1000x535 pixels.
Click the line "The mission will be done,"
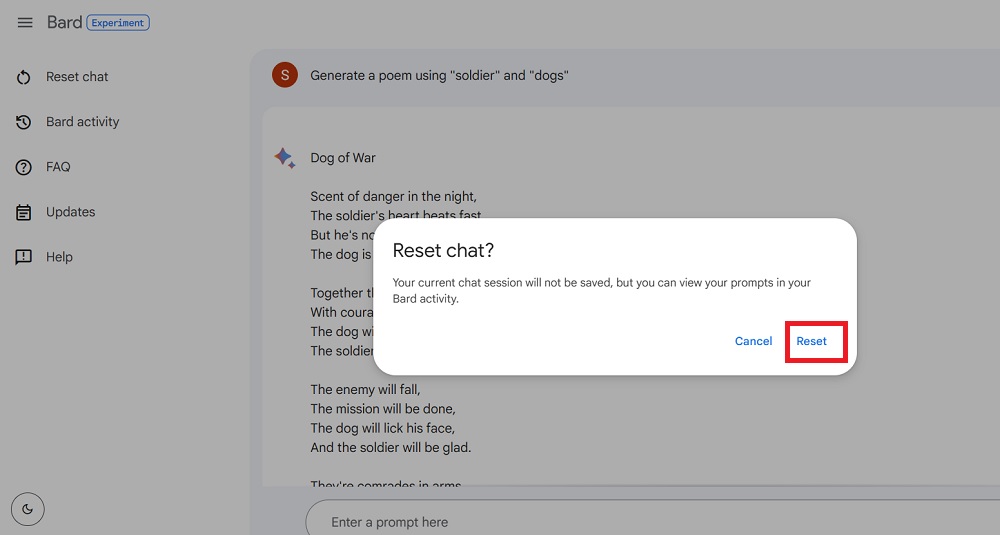pos(383,409)
